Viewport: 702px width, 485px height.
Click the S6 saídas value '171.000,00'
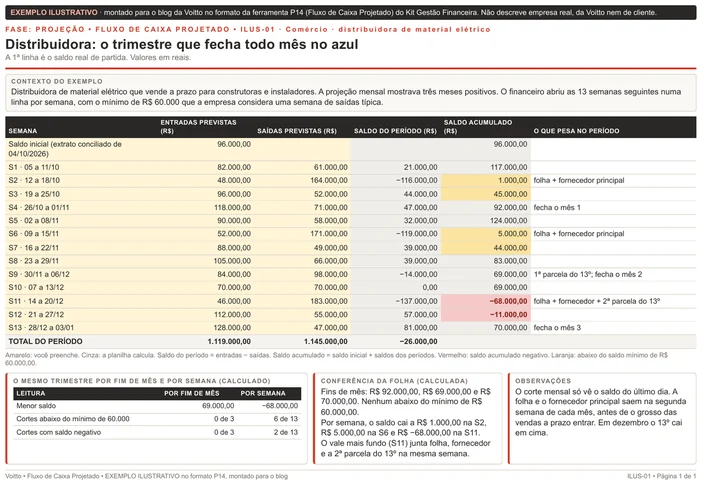click(x=329, y=234)
